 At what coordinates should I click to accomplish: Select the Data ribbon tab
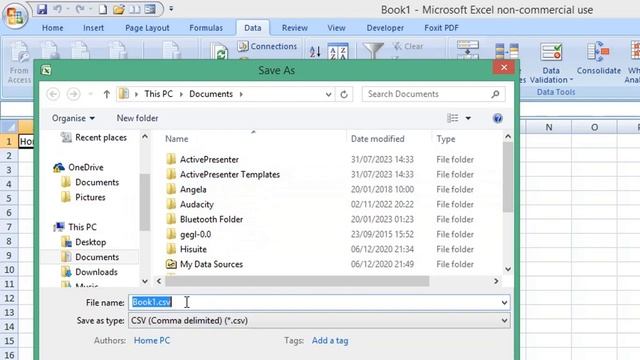pos(253,28)
